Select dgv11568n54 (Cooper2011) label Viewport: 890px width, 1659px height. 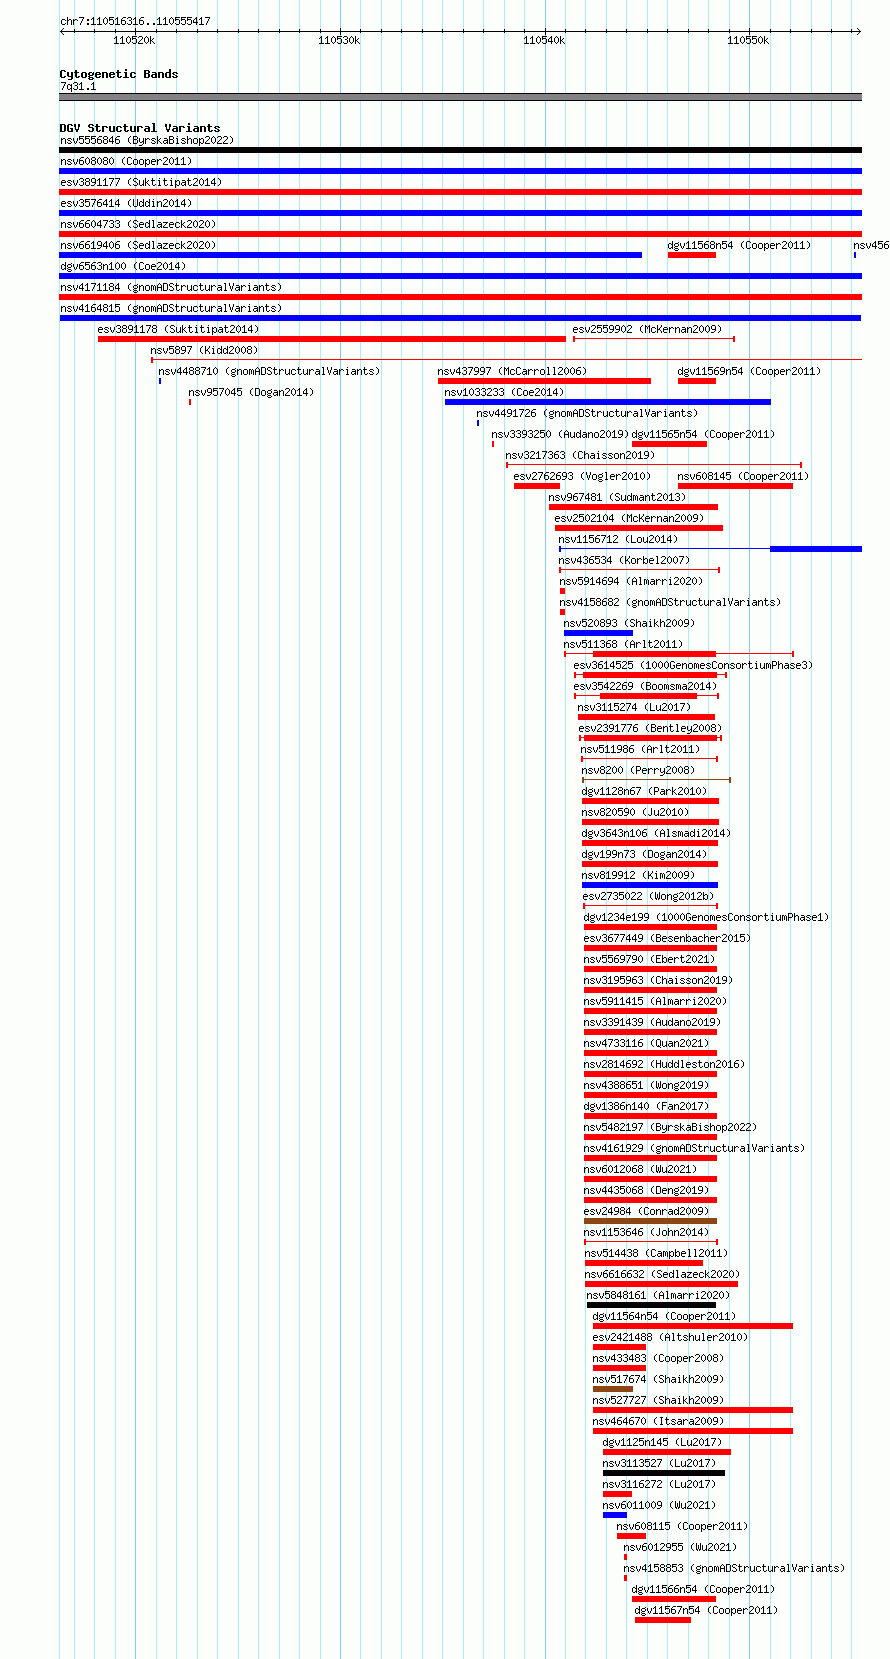740,245
